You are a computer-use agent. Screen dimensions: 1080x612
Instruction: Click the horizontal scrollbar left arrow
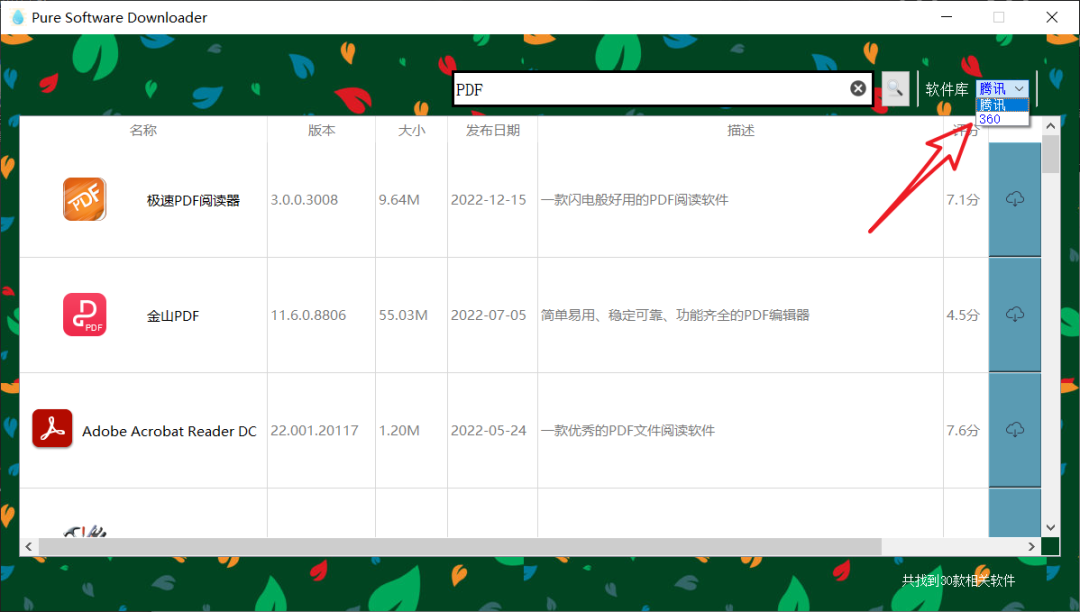pos(28,547)
